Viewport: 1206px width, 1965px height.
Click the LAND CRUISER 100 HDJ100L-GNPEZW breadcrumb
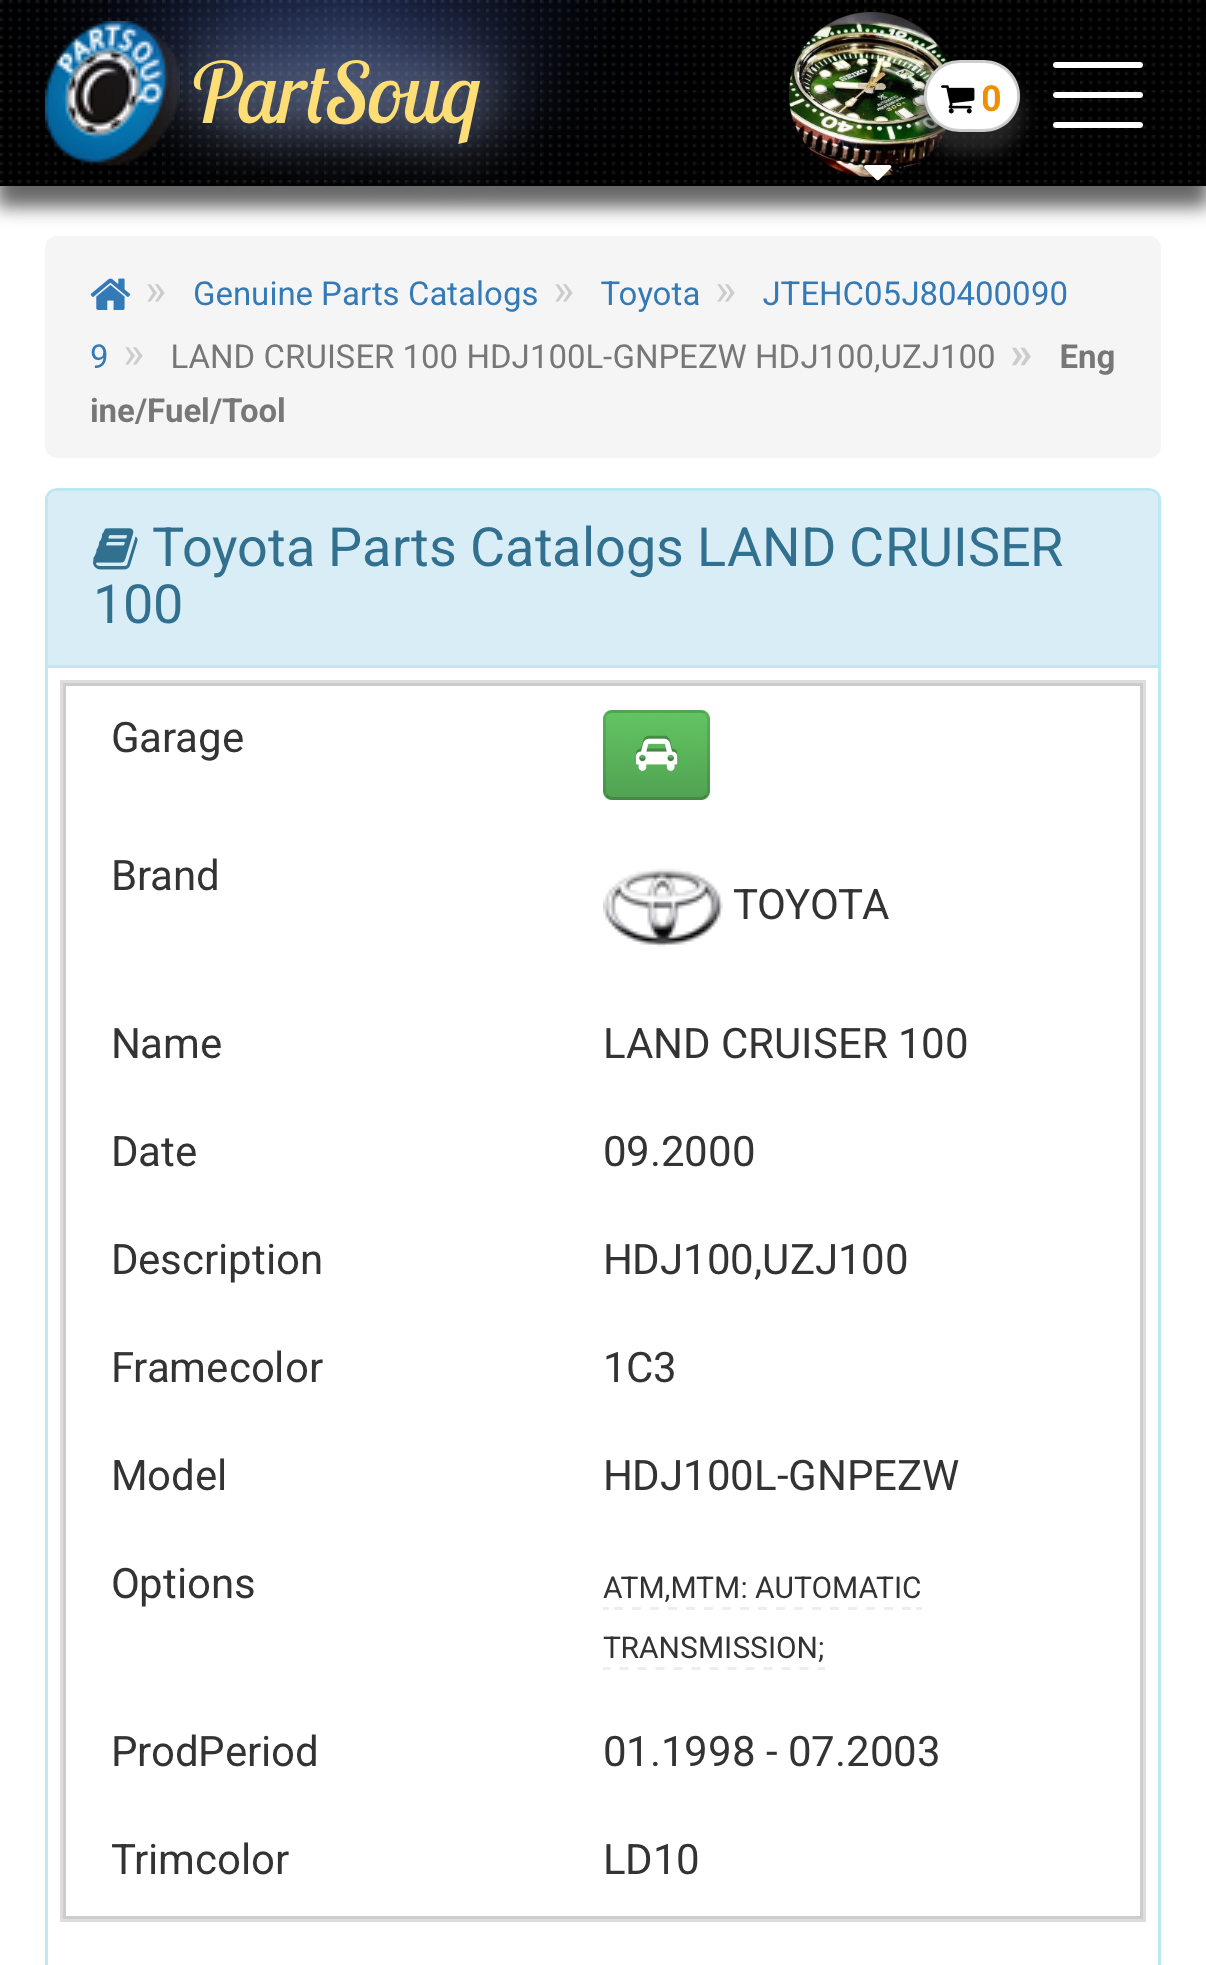point(582,357)
